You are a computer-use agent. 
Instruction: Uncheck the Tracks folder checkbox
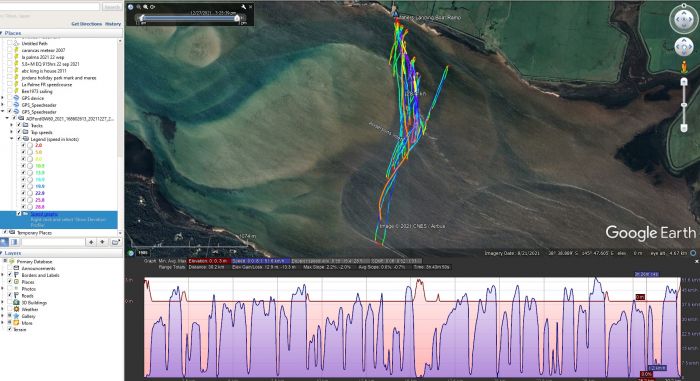19,126
